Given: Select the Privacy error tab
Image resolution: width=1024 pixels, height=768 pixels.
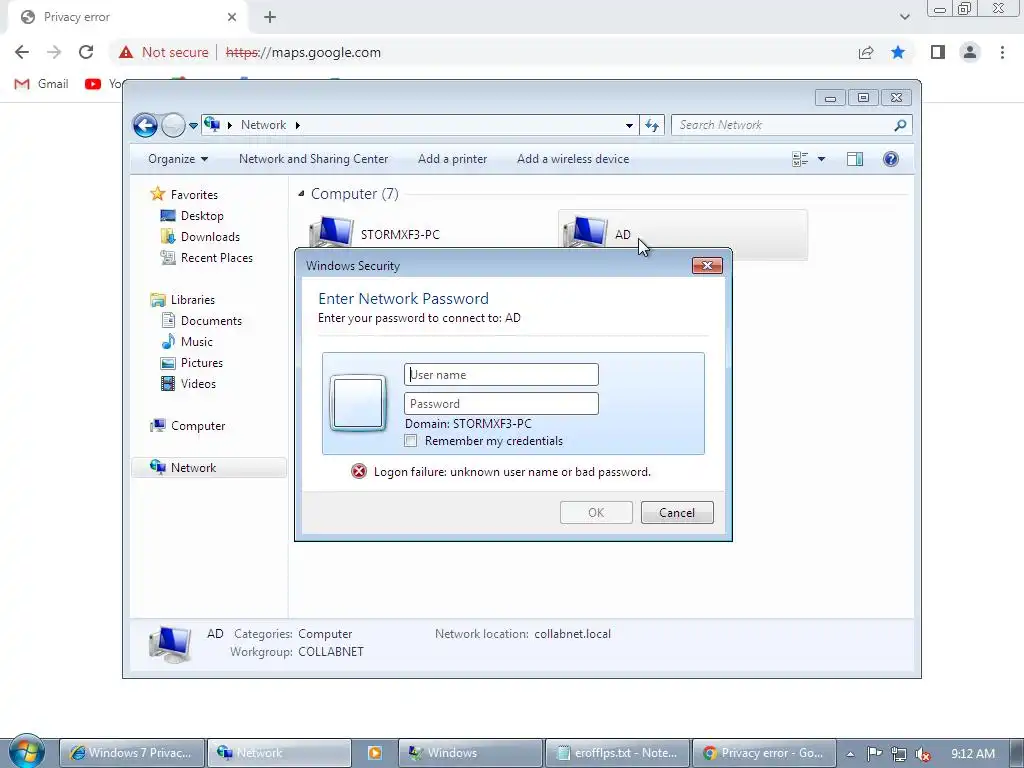Looking at the screenshot, I should (127, 18).
